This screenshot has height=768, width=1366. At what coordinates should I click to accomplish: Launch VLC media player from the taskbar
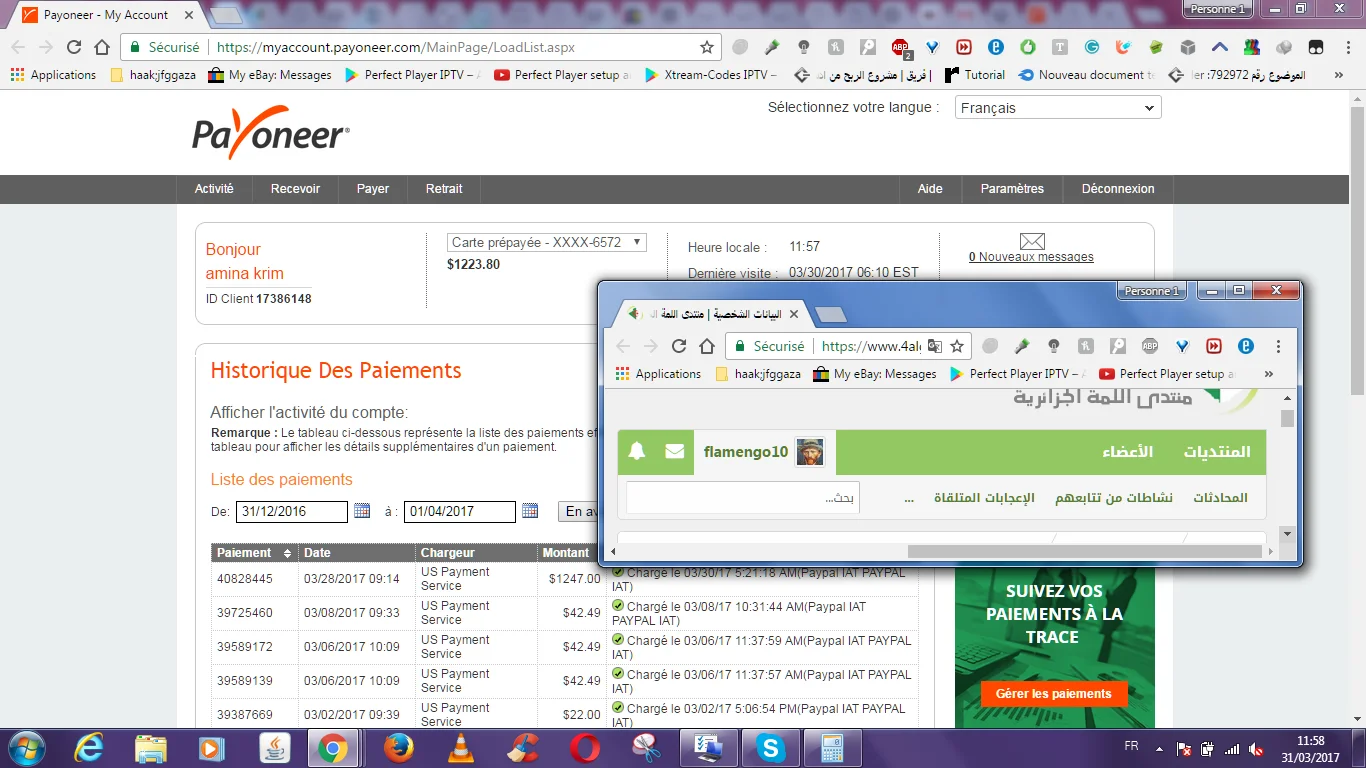460,748
